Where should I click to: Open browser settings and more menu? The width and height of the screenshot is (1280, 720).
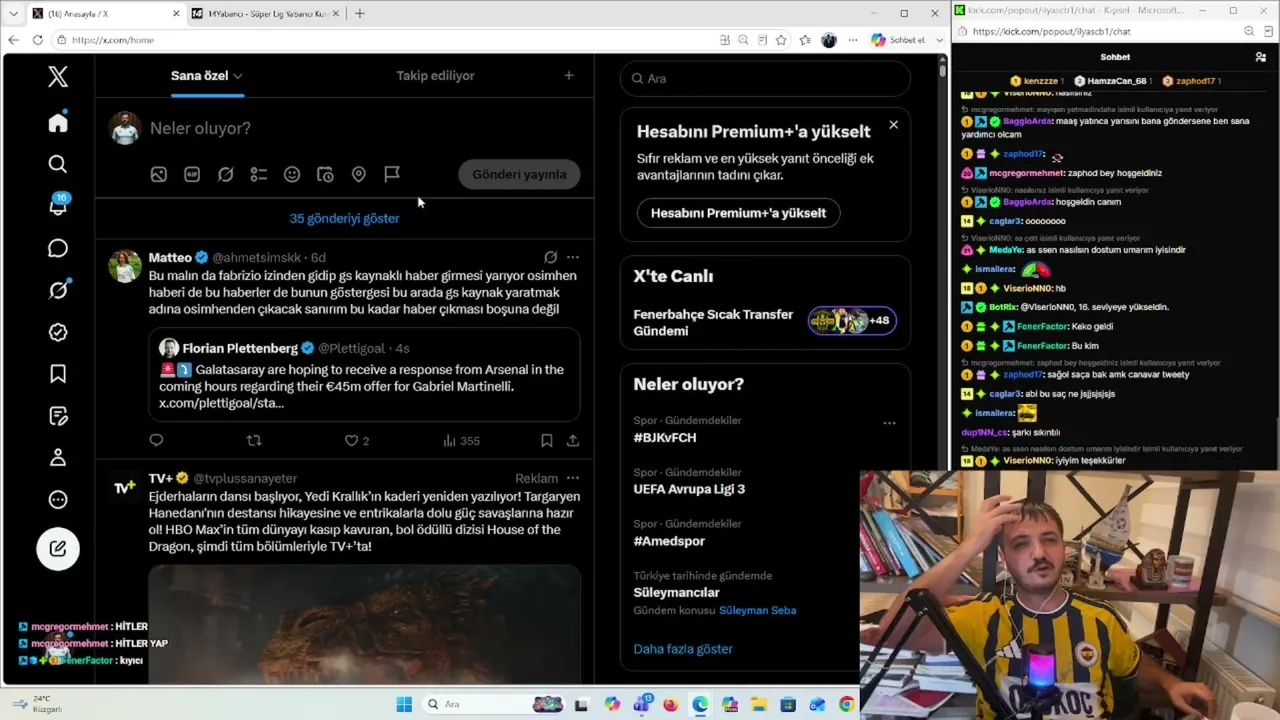[853, 40]
